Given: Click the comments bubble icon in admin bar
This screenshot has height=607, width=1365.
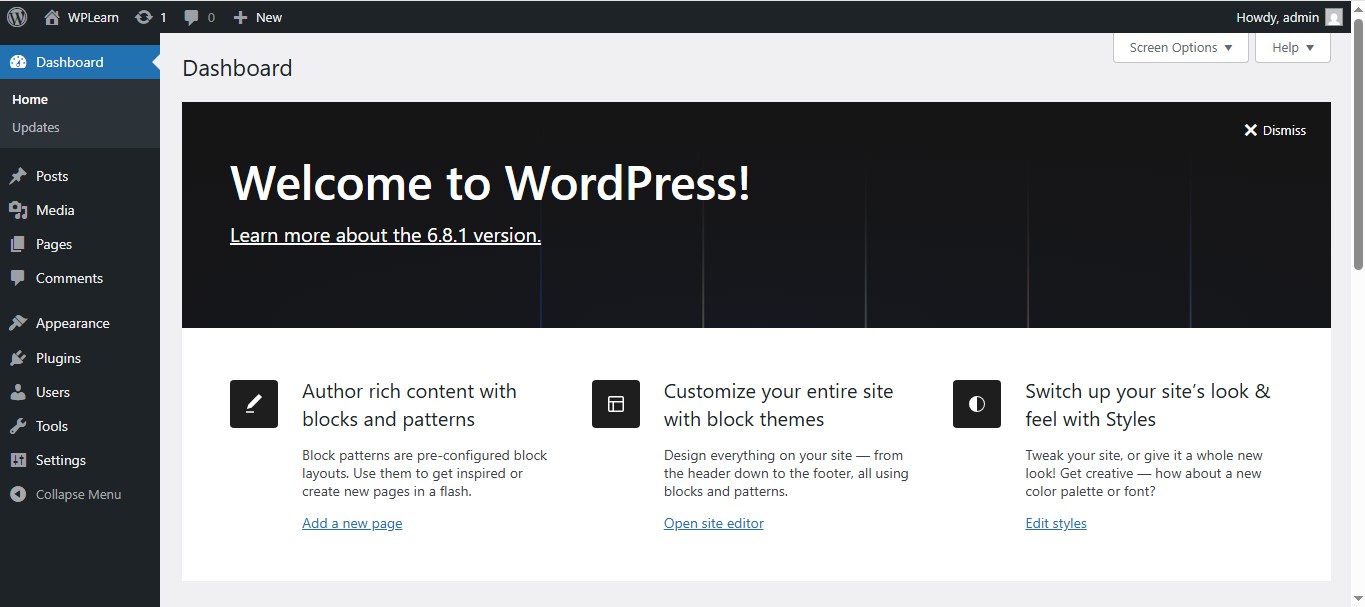Looking at the screenshot, I should tap(192, 17).
